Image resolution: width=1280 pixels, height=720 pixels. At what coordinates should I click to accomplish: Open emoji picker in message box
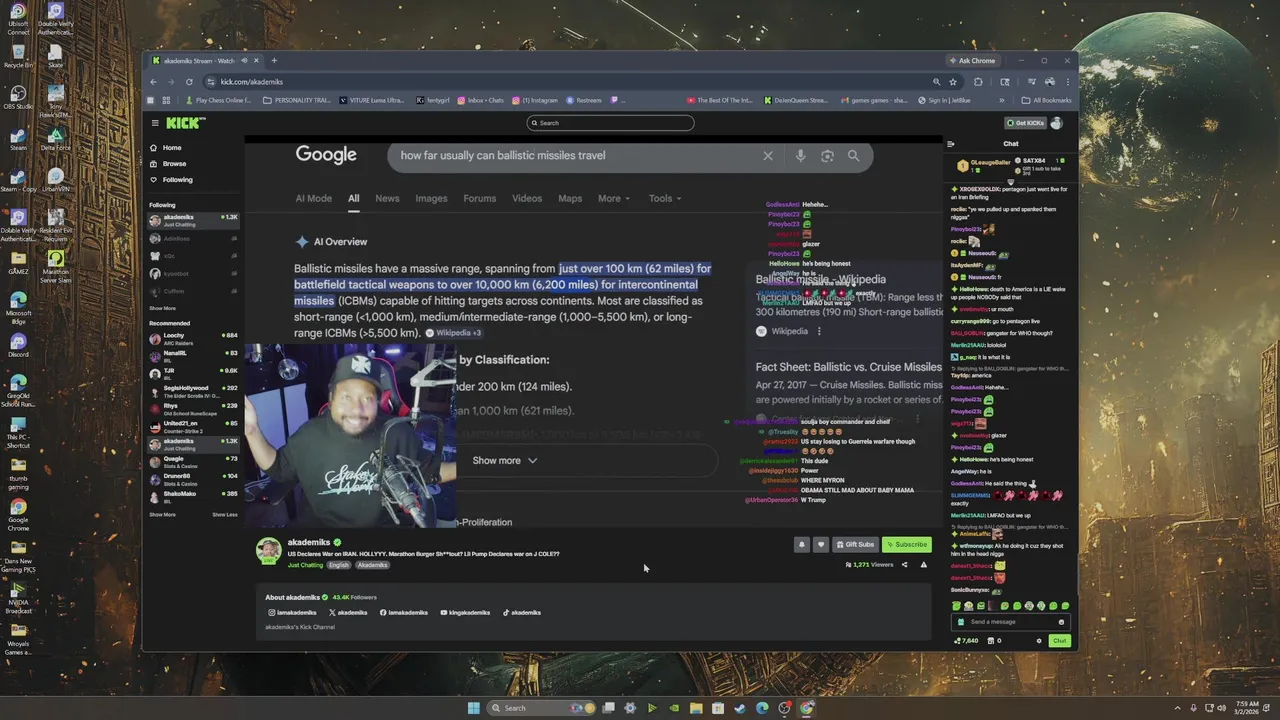(1061, 622)
